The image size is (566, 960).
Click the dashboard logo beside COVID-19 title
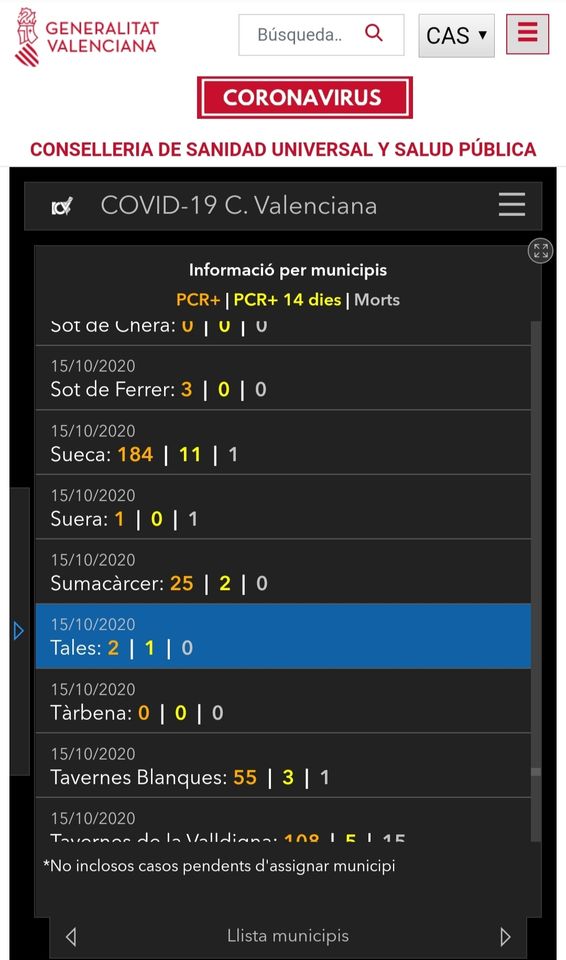(62, 206)
